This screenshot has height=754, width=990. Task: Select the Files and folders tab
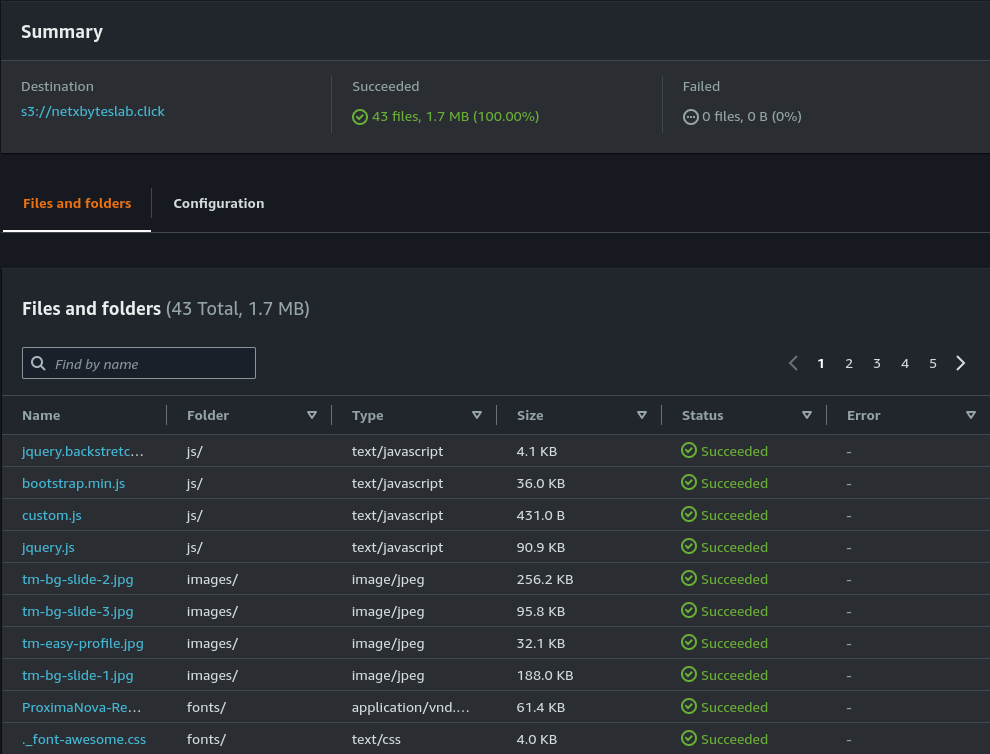coord(77,203)
